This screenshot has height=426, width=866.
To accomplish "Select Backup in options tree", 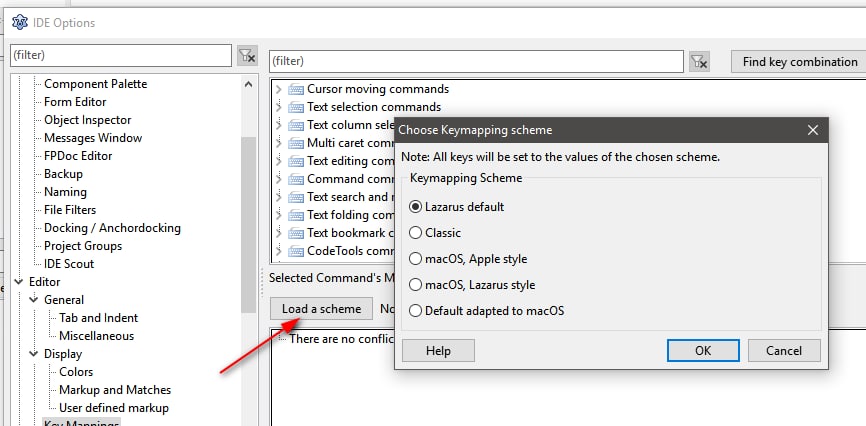I will click(x=63, y=173).
